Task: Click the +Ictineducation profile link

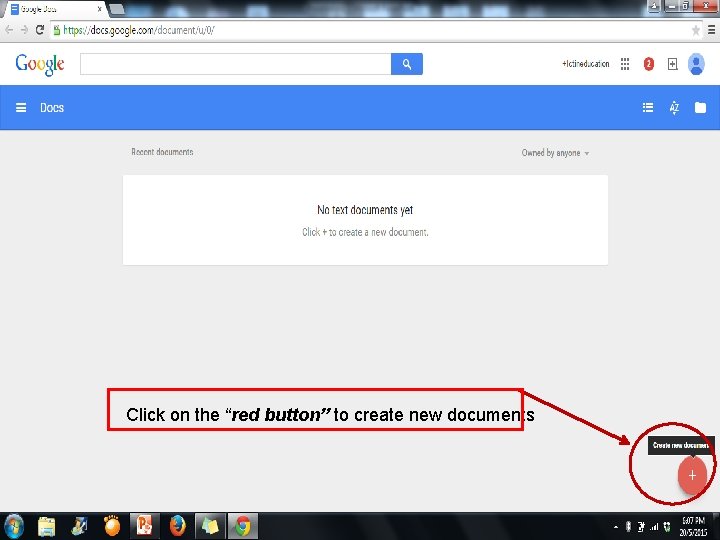Action: [585, 64]
